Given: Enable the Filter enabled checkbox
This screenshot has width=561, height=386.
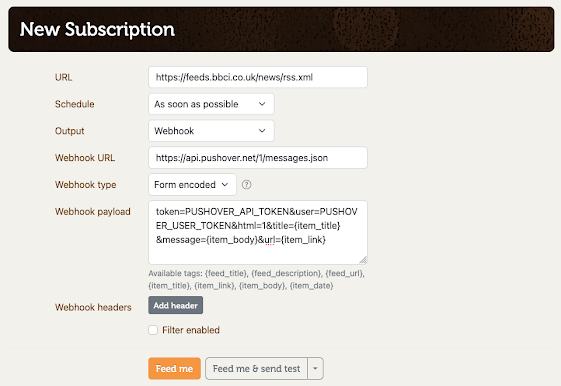Looking at the screenshot, I should click(x=153, y=330).
